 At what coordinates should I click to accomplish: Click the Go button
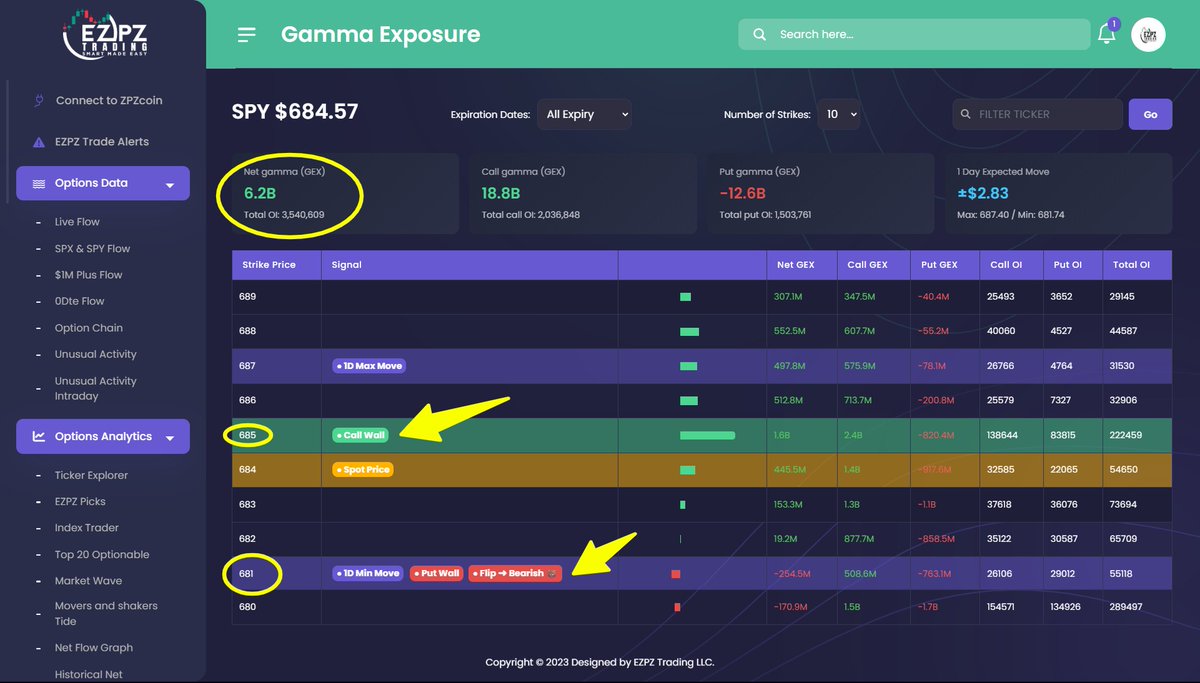(1150, 114)
